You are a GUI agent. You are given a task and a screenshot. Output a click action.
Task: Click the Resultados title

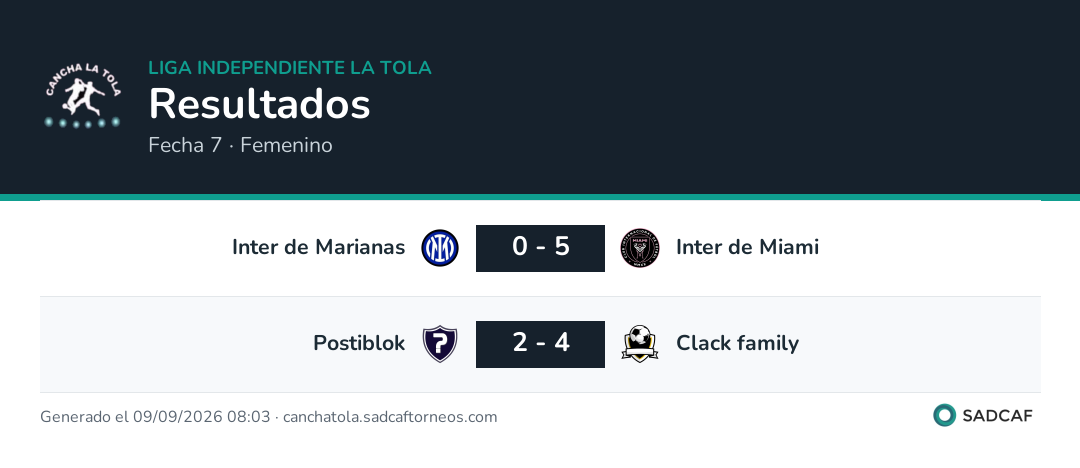point(260,104)
